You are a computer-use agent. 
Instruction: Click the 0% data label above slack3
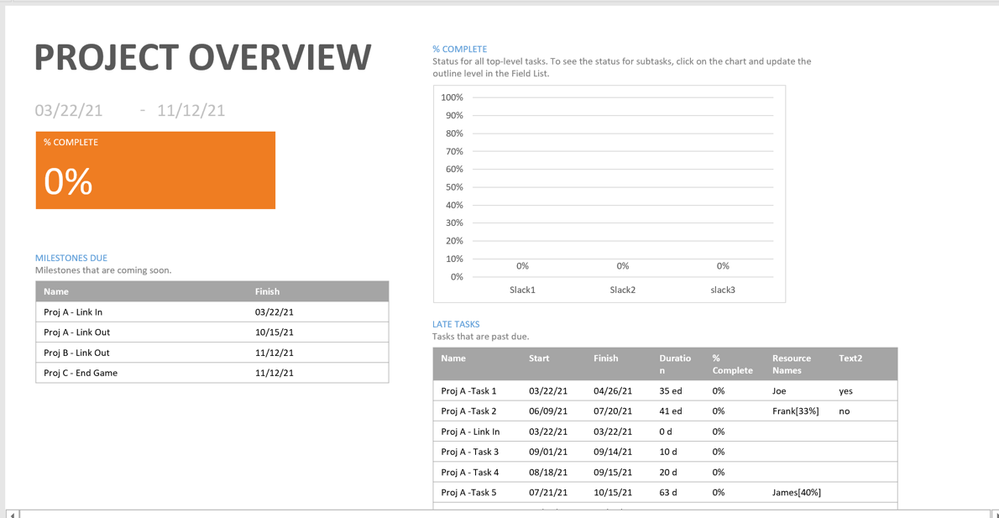[722, 266]
